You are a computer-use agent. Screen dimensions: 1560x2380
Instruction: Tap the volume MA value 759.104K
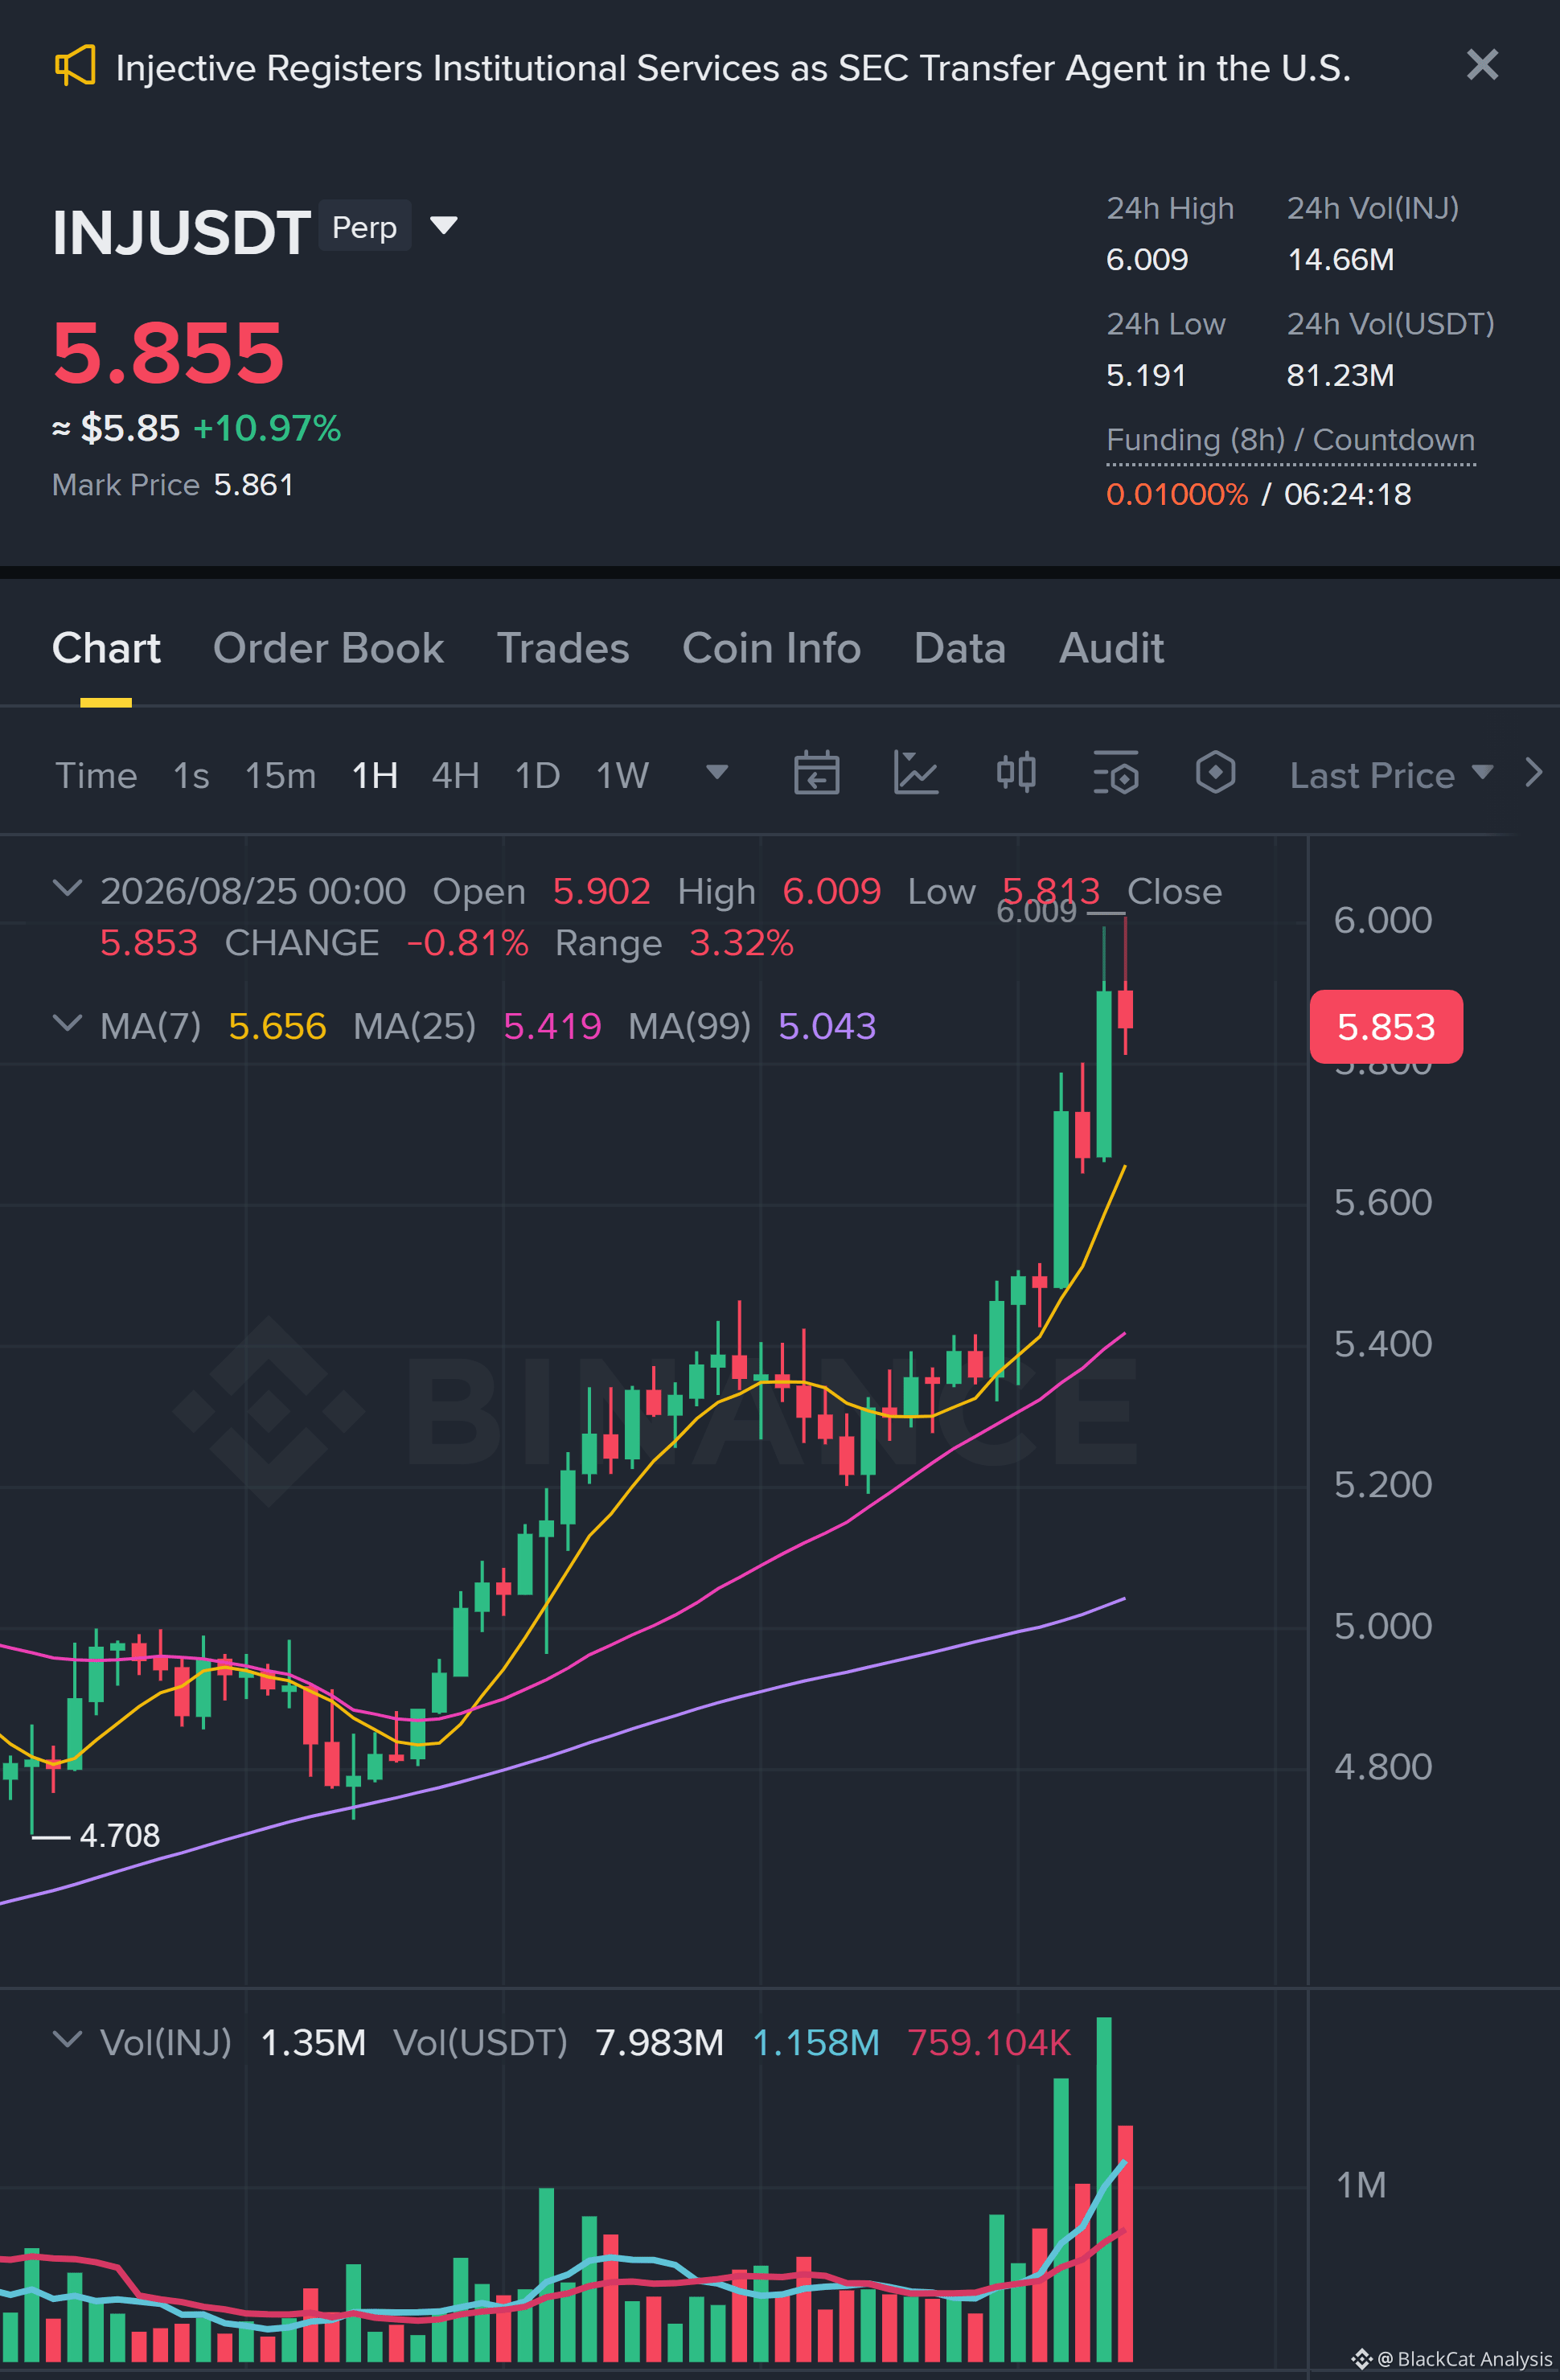tap(989, 2042)
